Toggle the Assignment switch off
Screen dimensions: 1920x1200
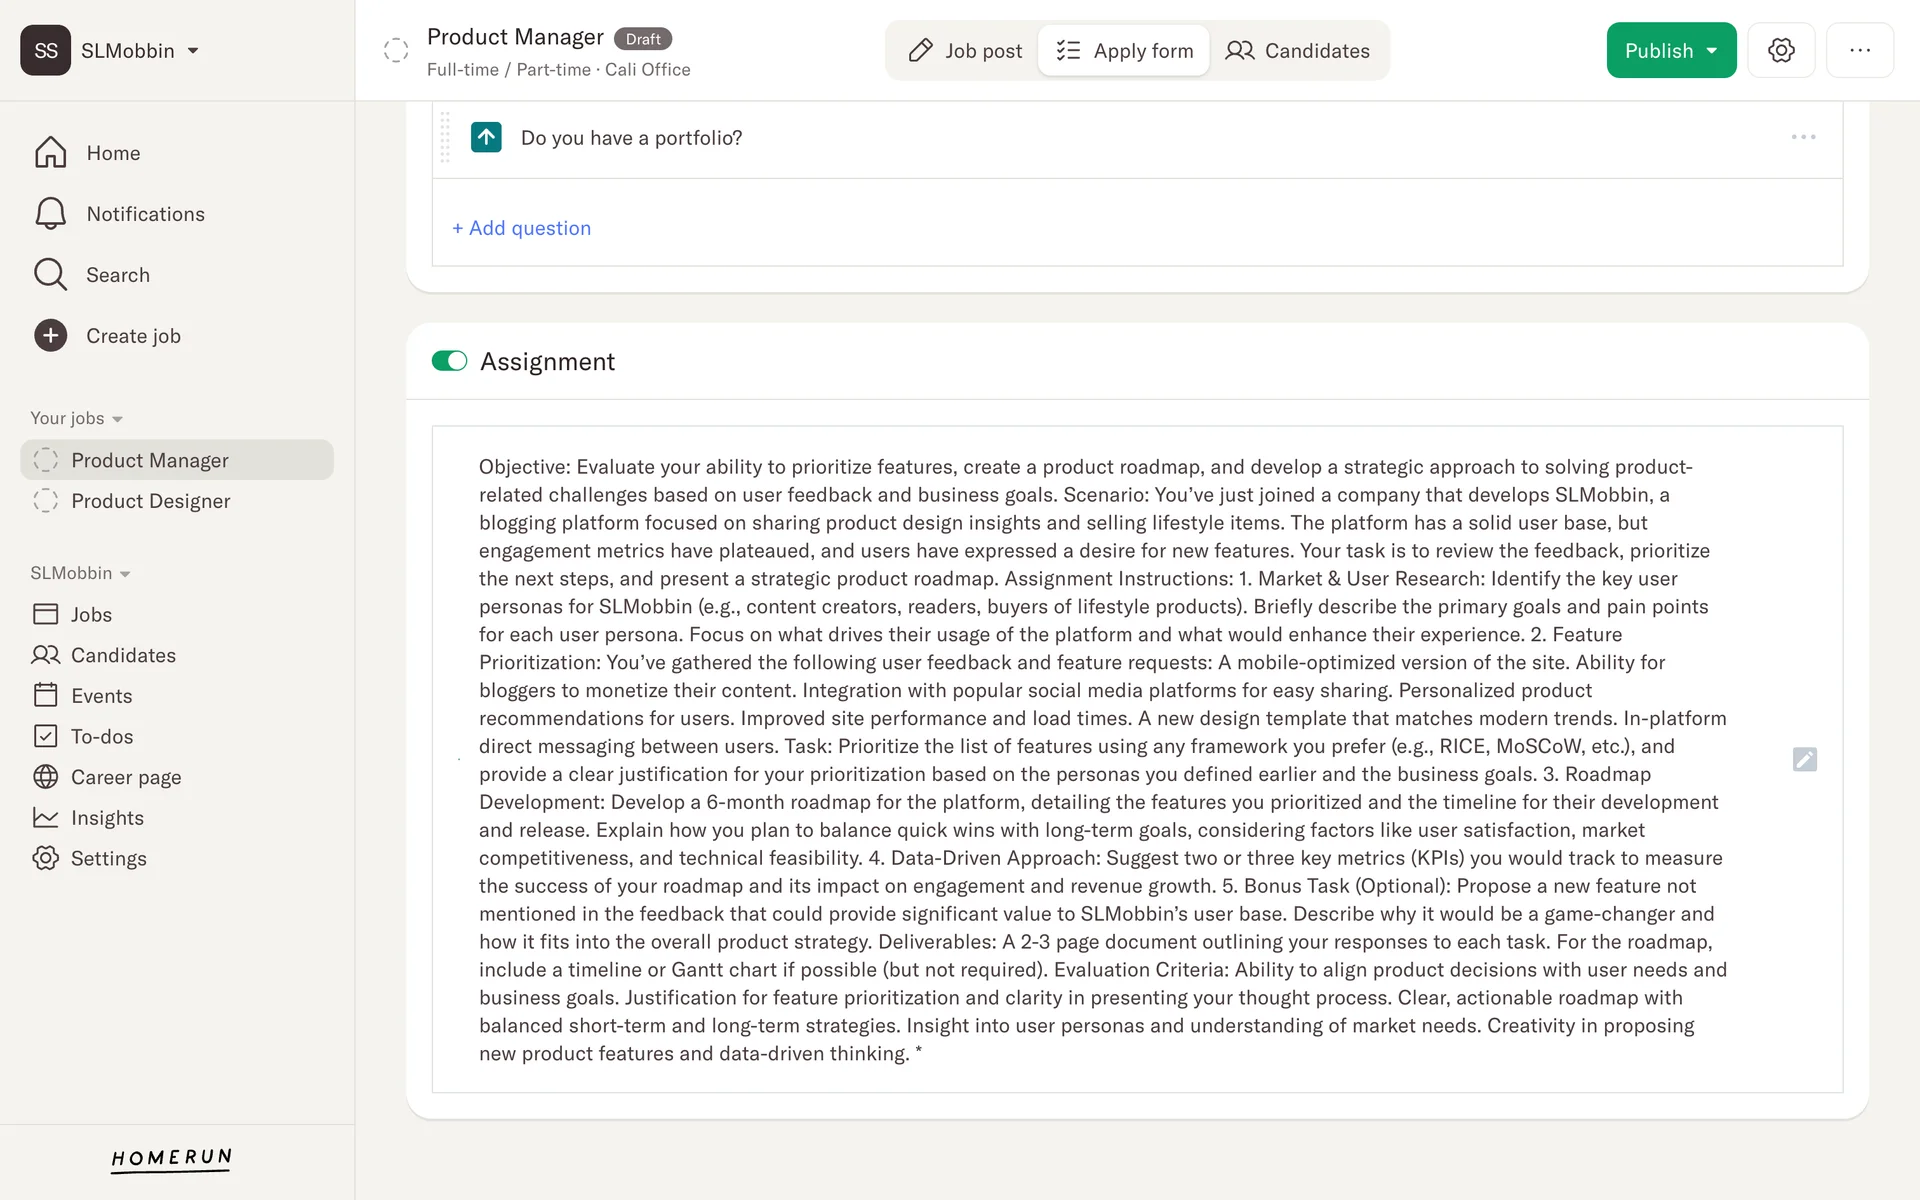[x=449, y=361]
